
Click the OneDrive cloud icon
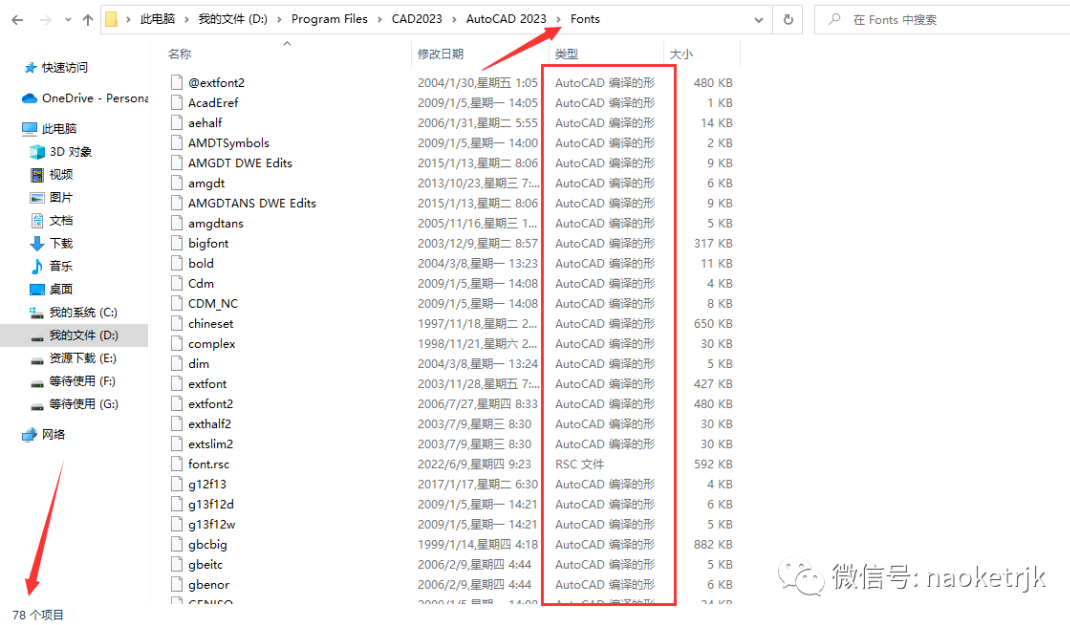pyautogui.click(x=29, y=98)
